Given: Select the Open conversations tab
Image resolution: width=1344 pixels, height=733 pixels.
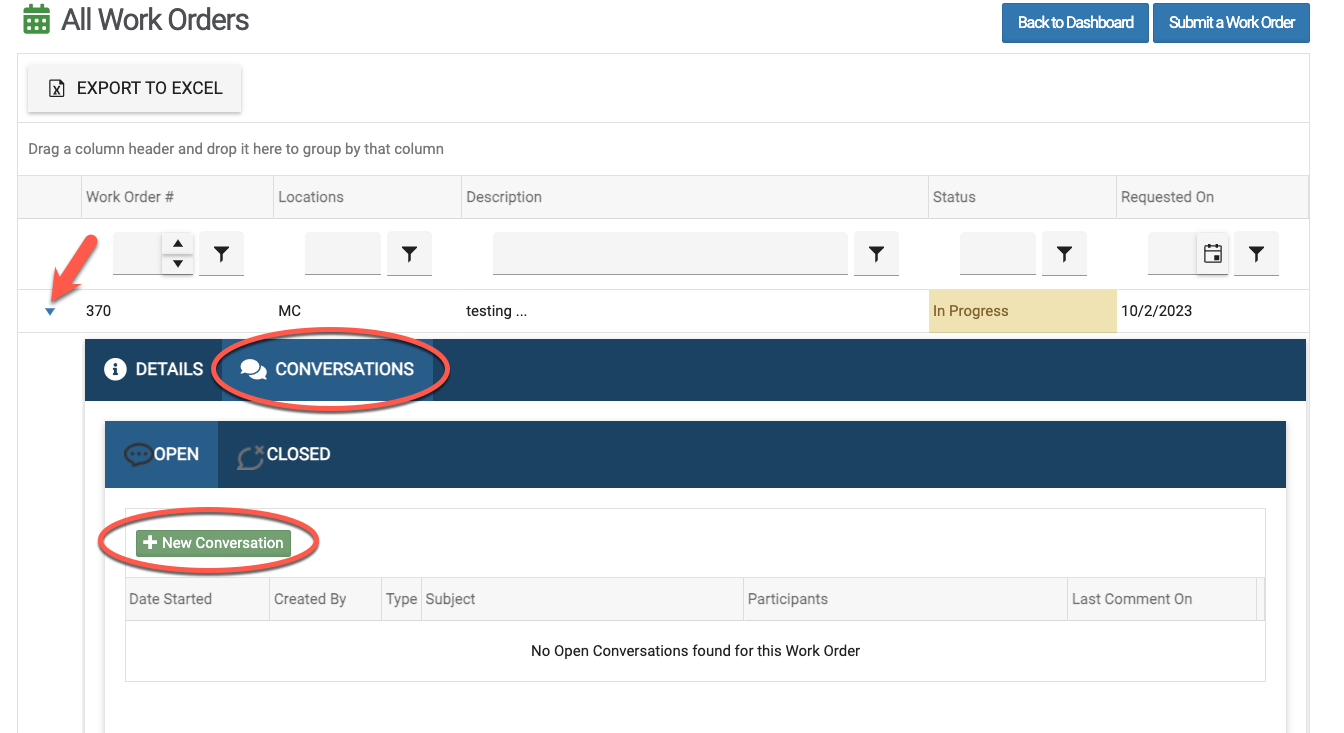Looking at the screenshot, I should point(162,454).
